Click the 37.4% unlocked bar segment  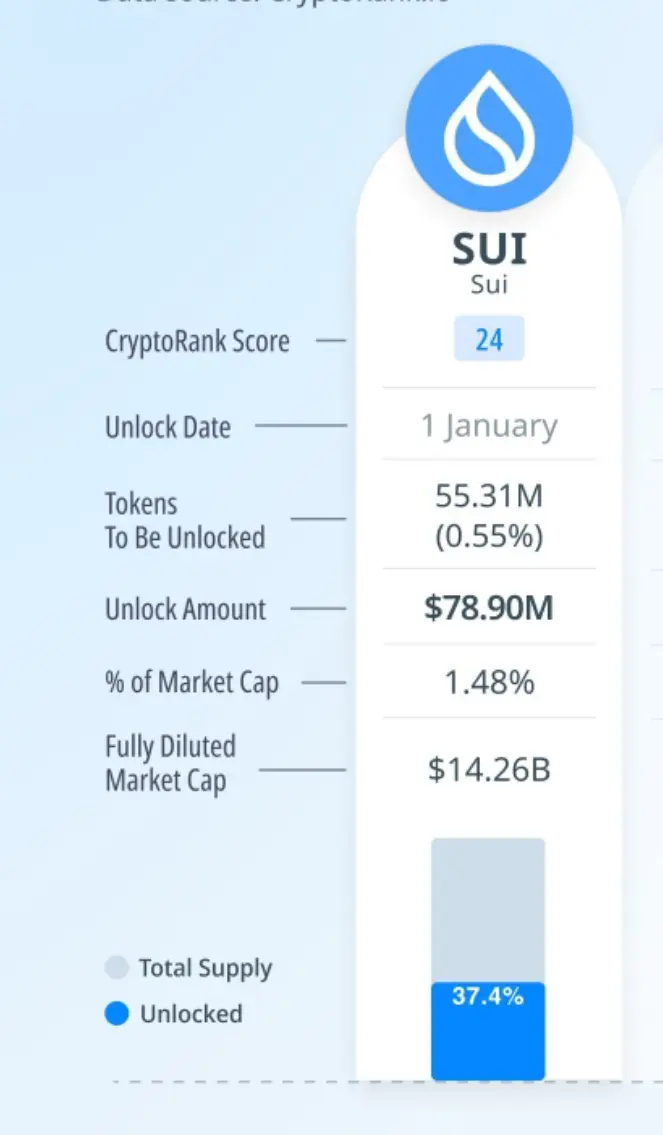pyautogui.click(x=489, y=1031)
